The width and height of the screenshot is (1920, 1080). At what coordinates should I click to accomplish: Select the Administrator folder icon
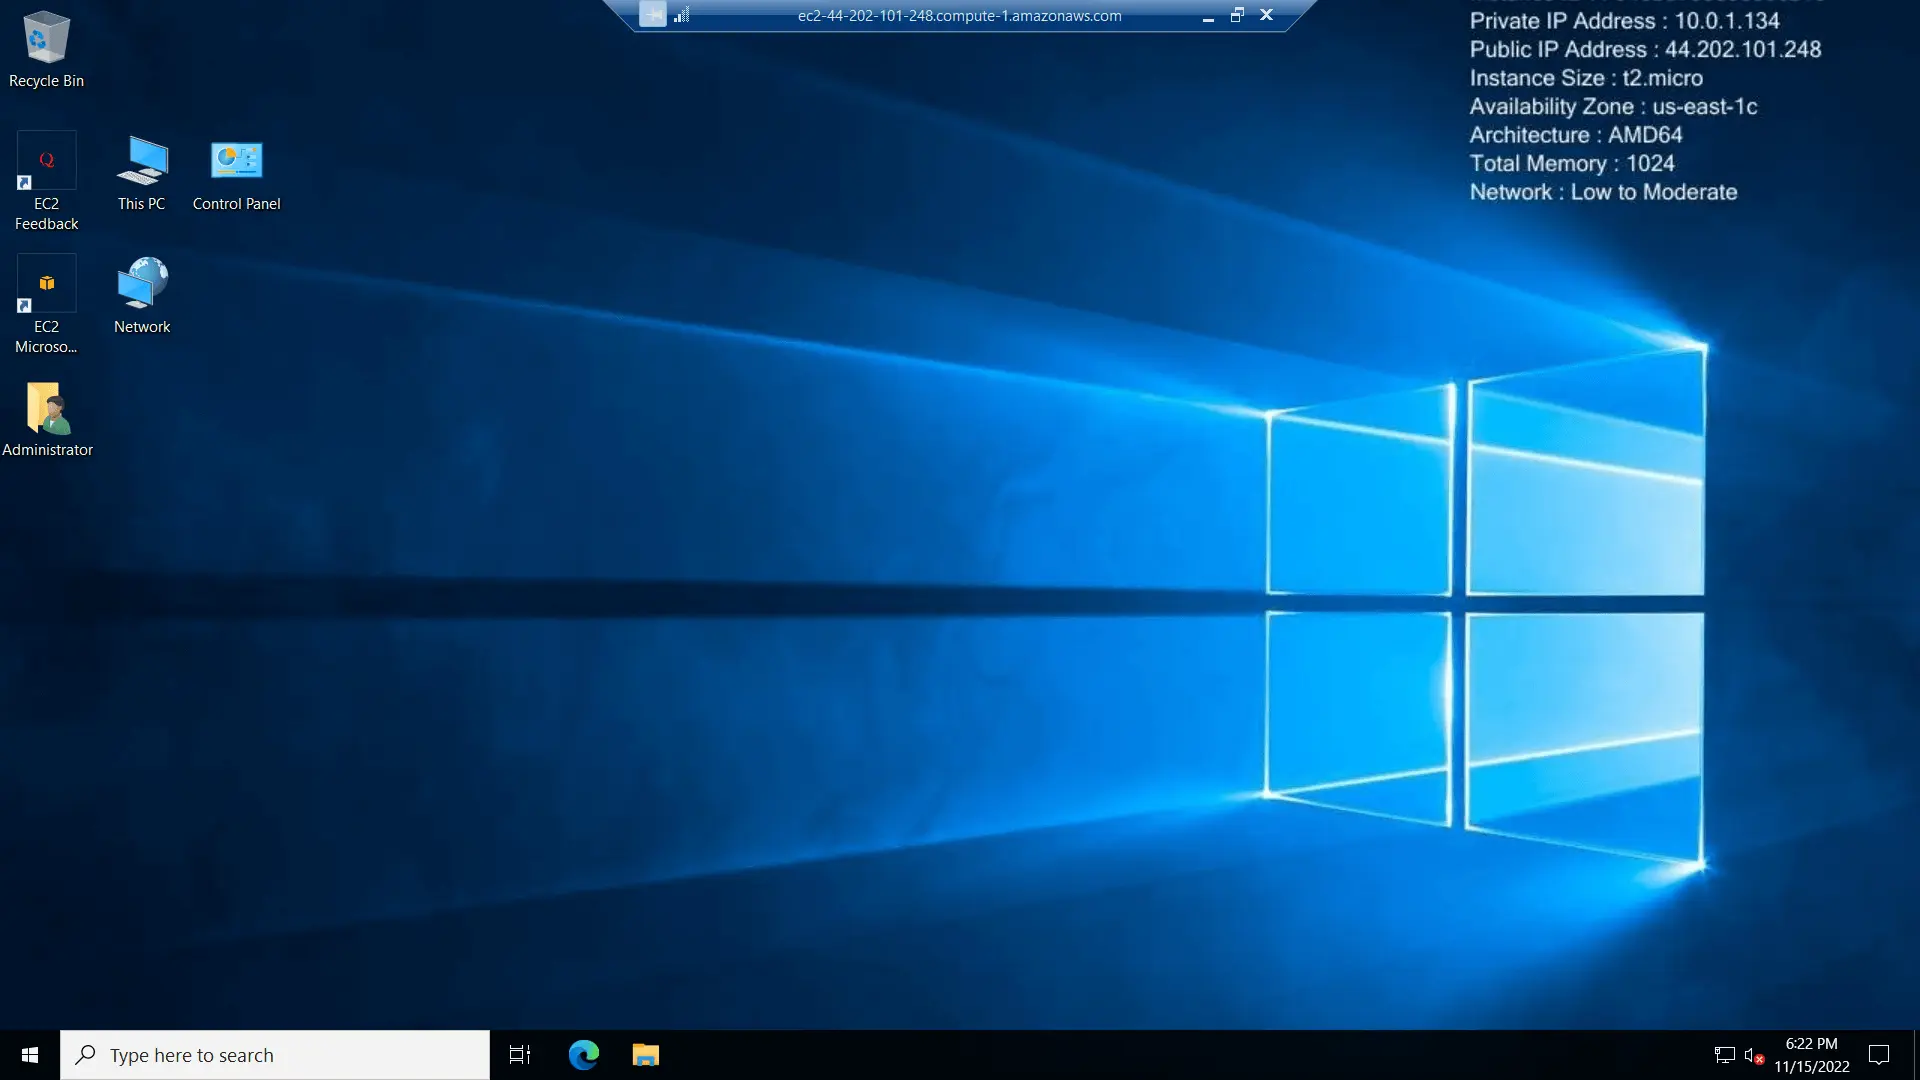47,420
